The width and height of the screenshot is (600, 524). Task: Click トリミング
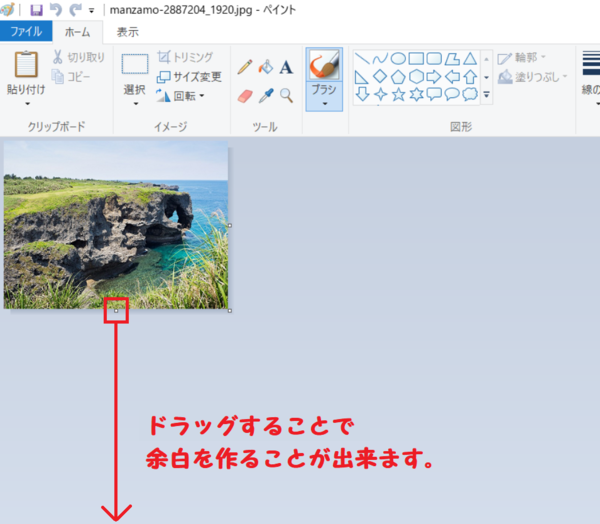185,57
